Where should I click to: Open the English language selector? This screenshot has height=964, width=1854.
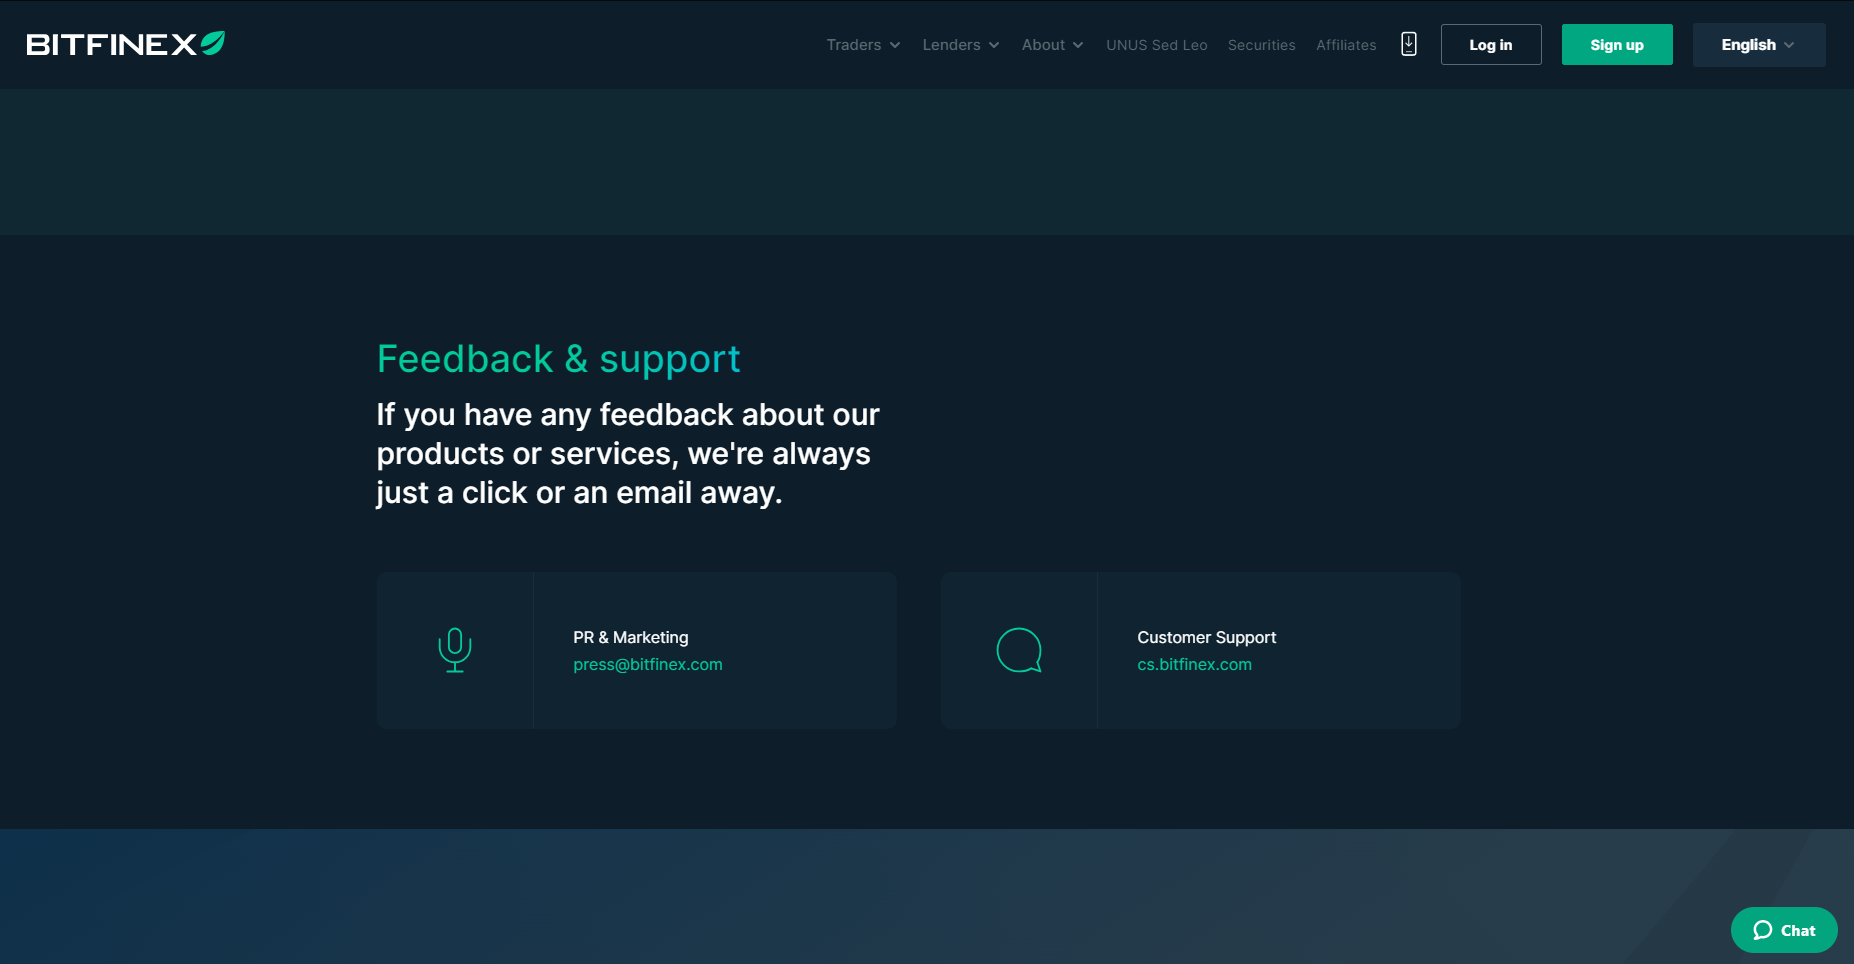tap(1759, 45)
